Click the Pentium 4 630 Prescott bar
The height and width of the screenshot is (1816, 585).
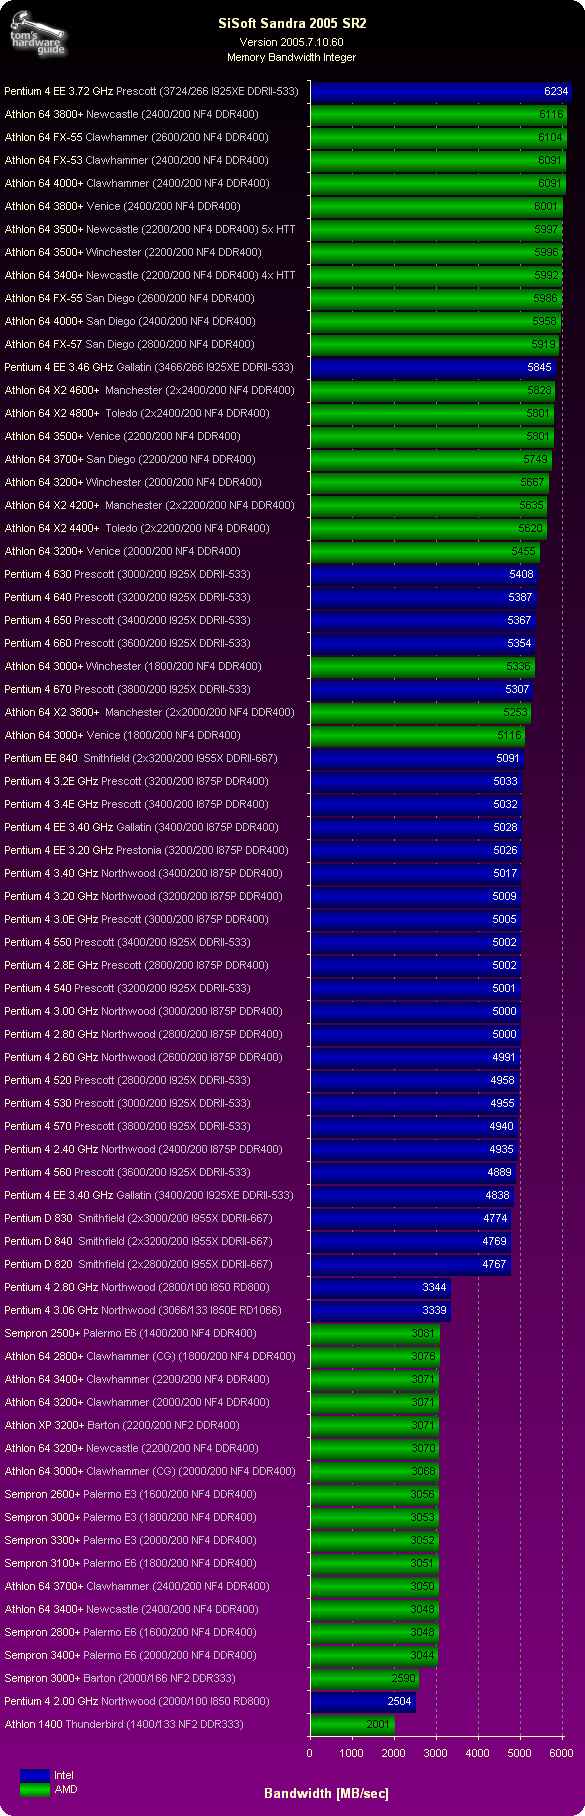424,574
